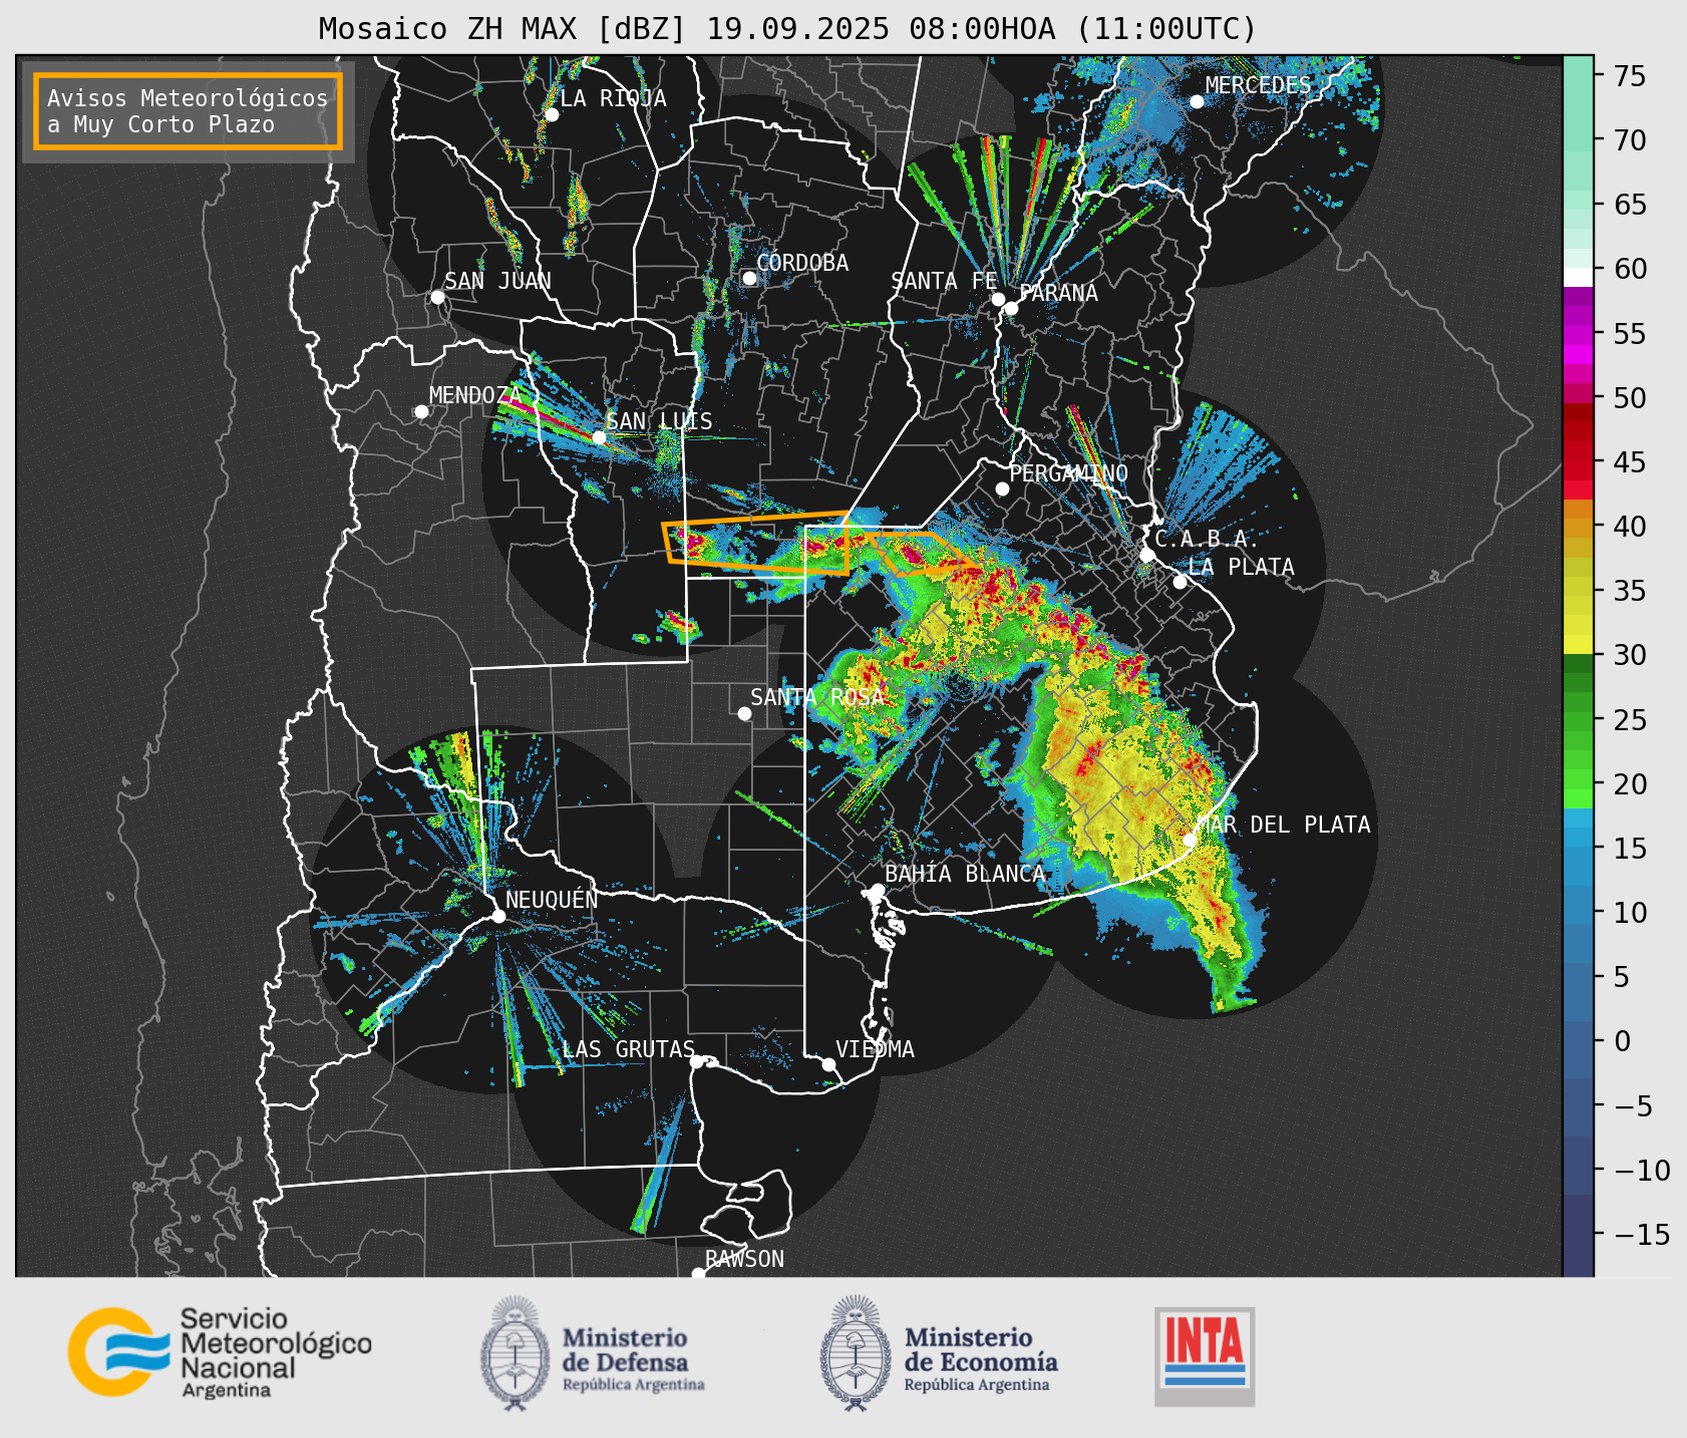Viewport: 1687px width, 1438px height.
Task: Click the BAHÍA BLANCA city marker
Action: click(x=877, y=890)
